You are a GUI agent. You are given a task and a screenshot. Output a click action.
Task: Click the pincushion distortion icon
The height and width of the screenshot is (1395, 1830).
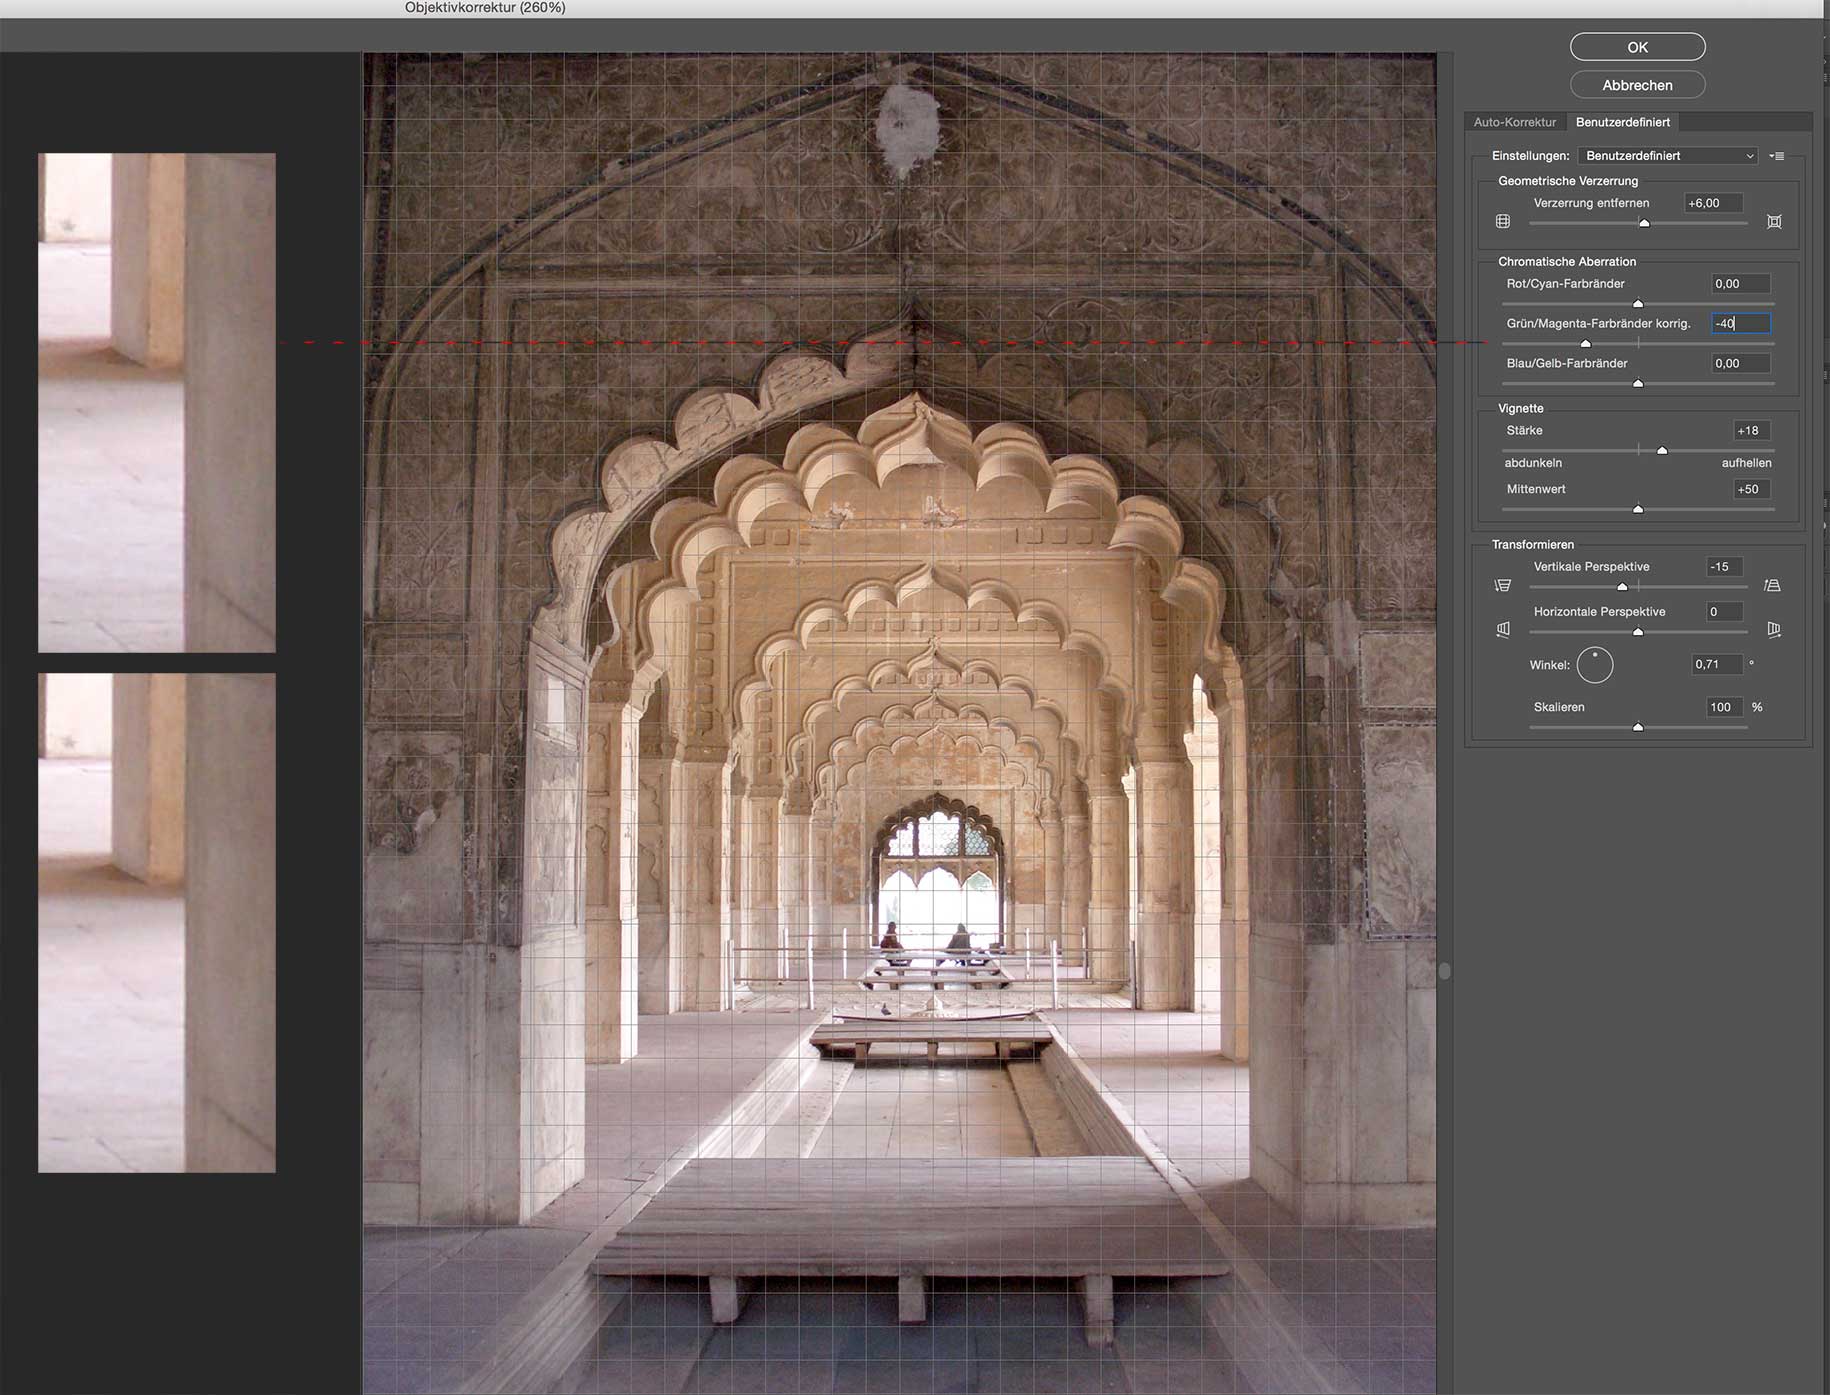(1774, 221)
